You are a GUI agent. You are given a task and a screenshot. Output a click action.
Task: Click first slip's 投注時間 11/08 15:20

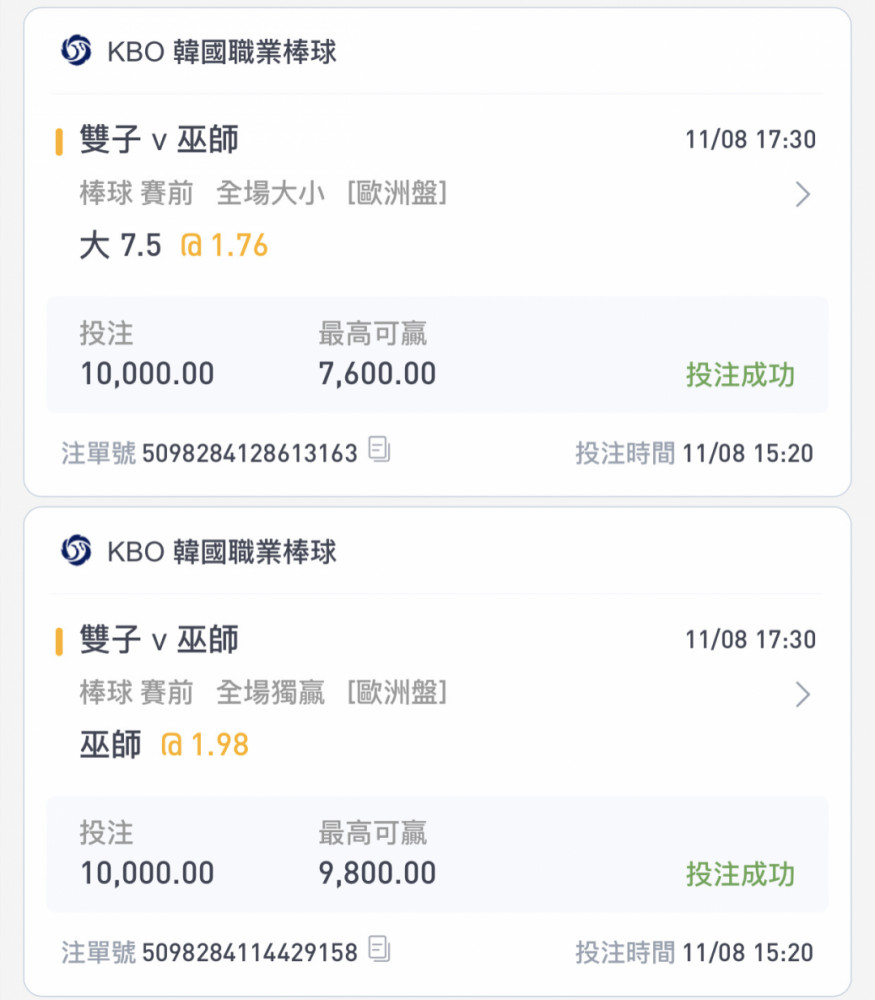(694, 453)
